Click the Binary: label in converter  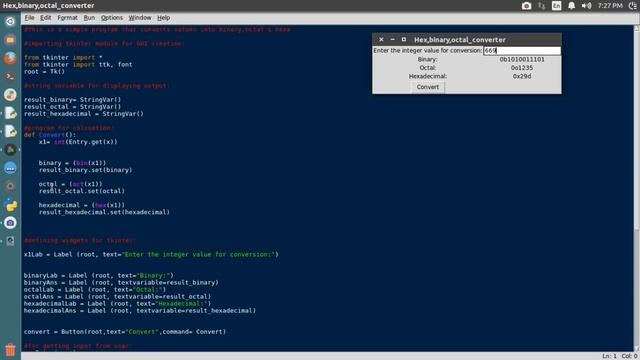pyautogui.click(x=427, y=59)
